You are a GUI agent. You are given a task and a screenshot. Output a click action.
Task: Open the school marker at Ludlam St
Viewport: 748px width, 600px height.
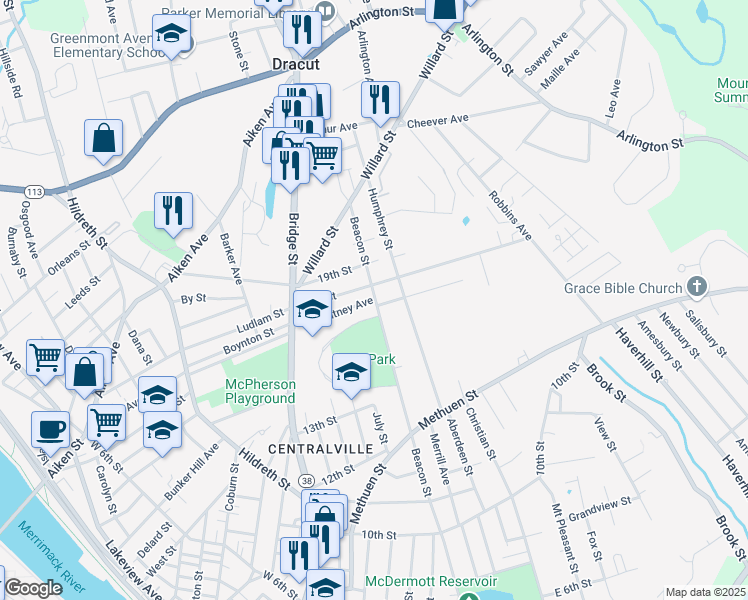(312, 310)
